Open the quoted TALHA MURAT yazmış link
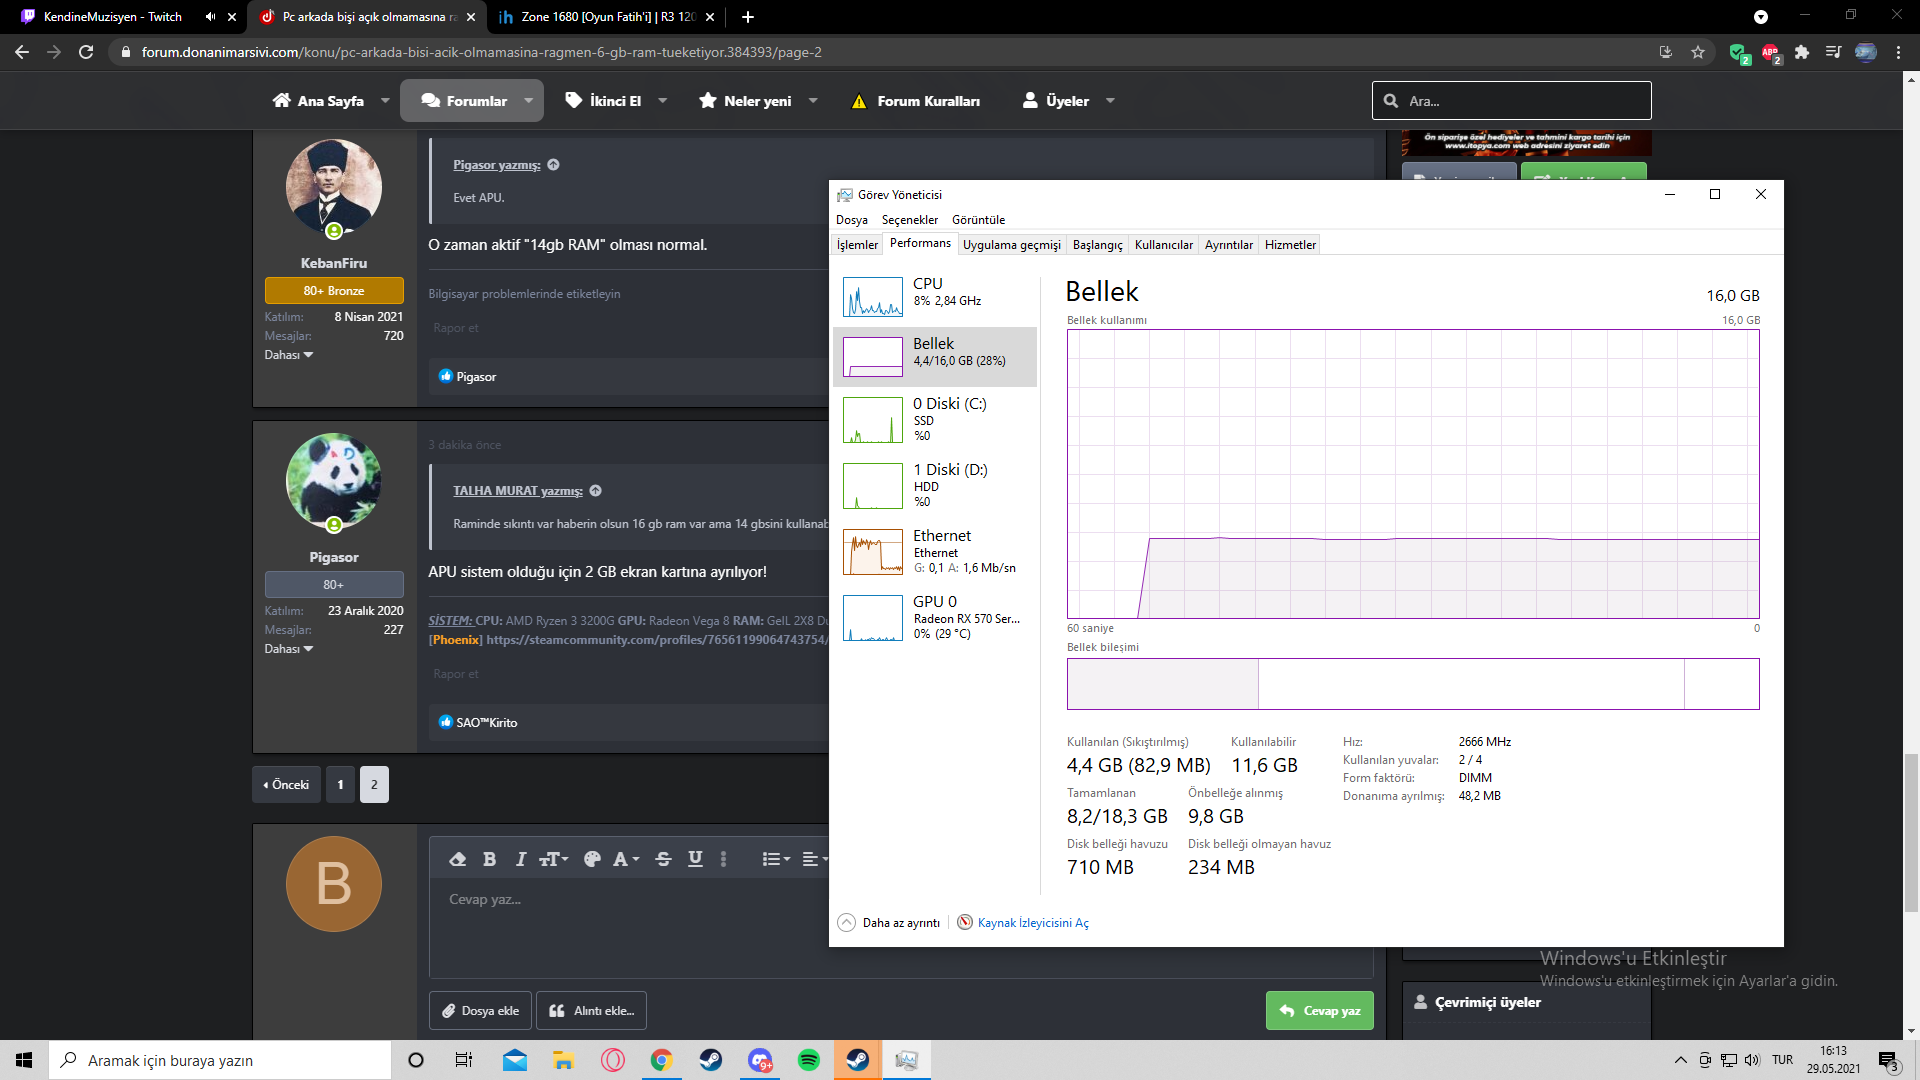 coord(518,491)
